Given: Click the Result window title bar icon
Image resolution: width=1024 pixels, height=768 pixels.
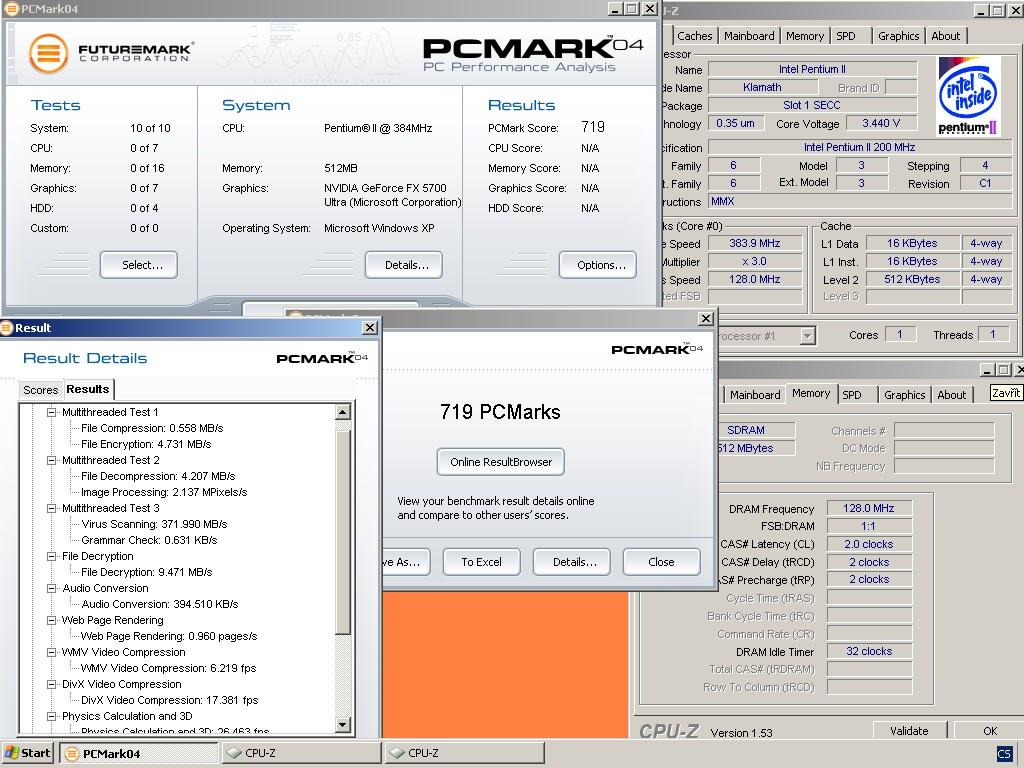Looking at the screenshot, I should click(7, 328).
